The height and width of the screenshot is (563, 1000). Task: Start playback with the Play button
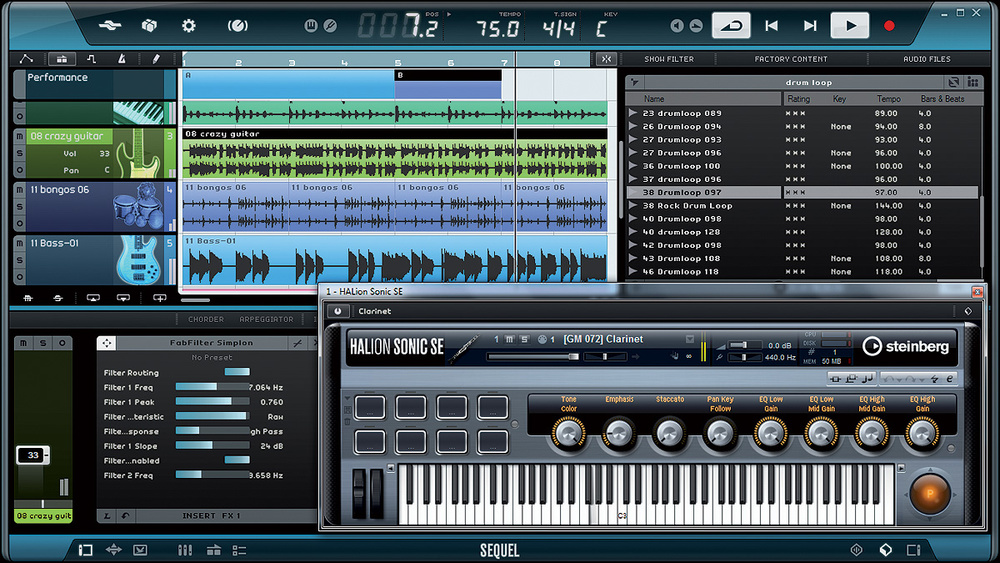849,26
